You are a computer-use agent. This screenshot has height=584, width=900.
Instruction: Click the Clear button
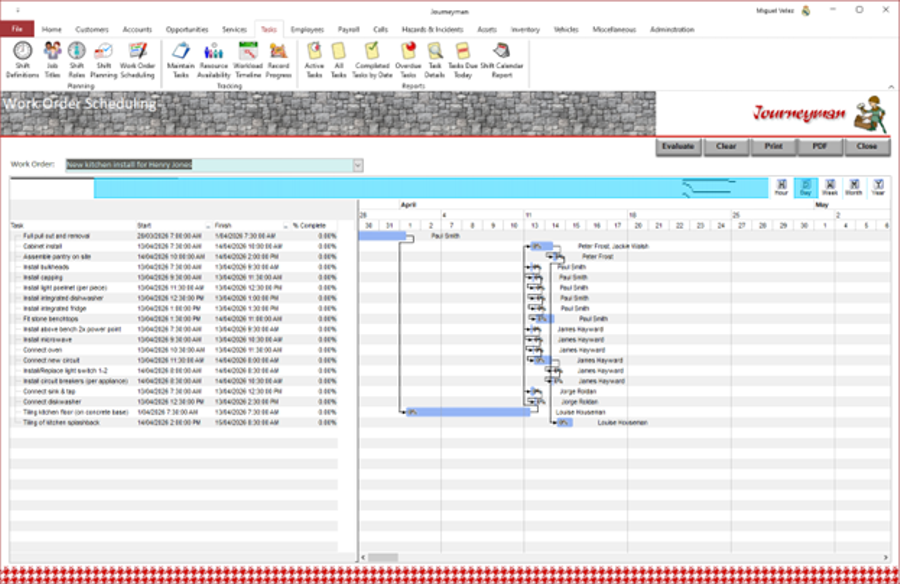[x=726, y=147]
